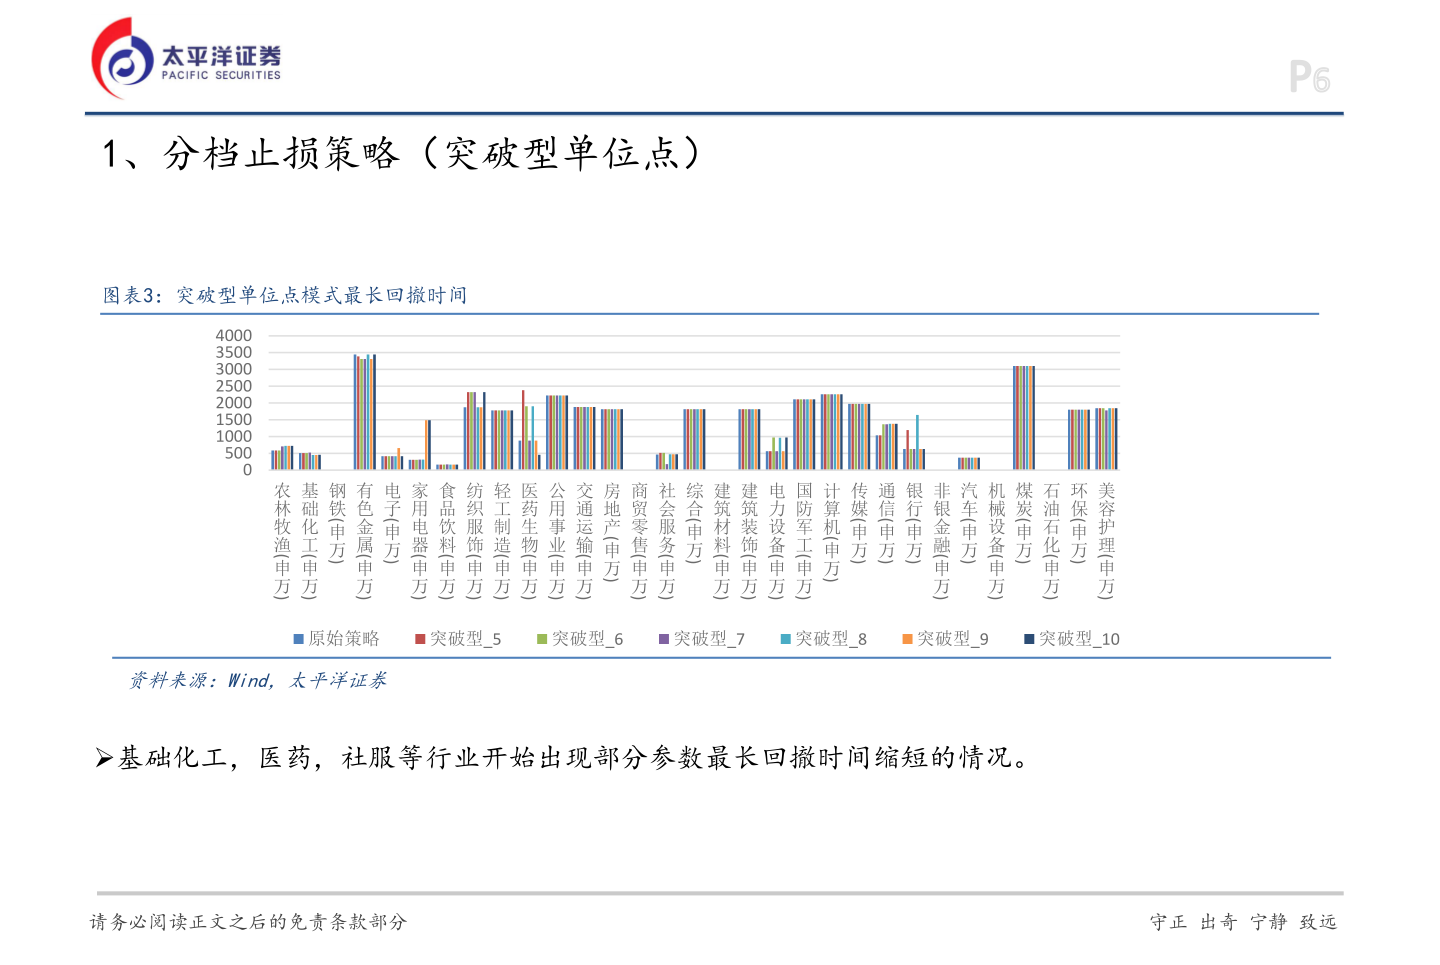Viewport: 1440px width, 965px height.
Task: Expand the 图表3 chart caption
Action: pyautogui.click(x=284, y=295)
